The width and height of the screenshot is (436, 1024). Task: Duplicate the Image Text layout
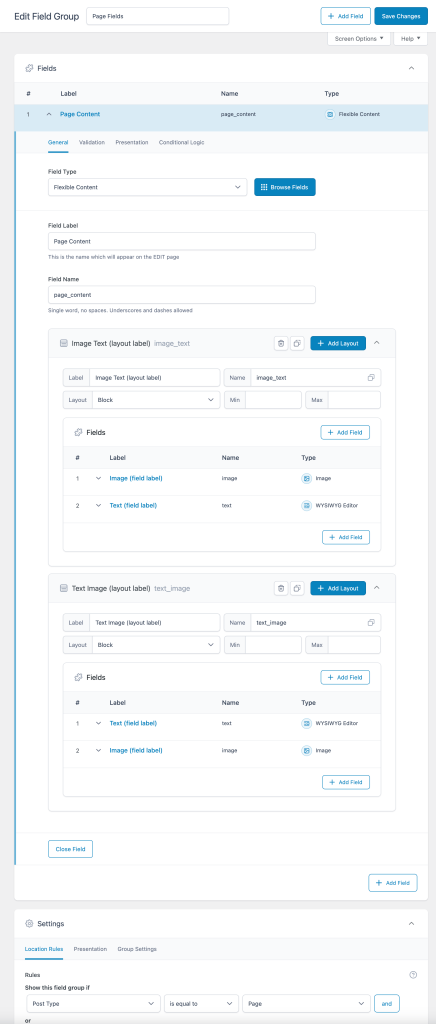(297, 343)
